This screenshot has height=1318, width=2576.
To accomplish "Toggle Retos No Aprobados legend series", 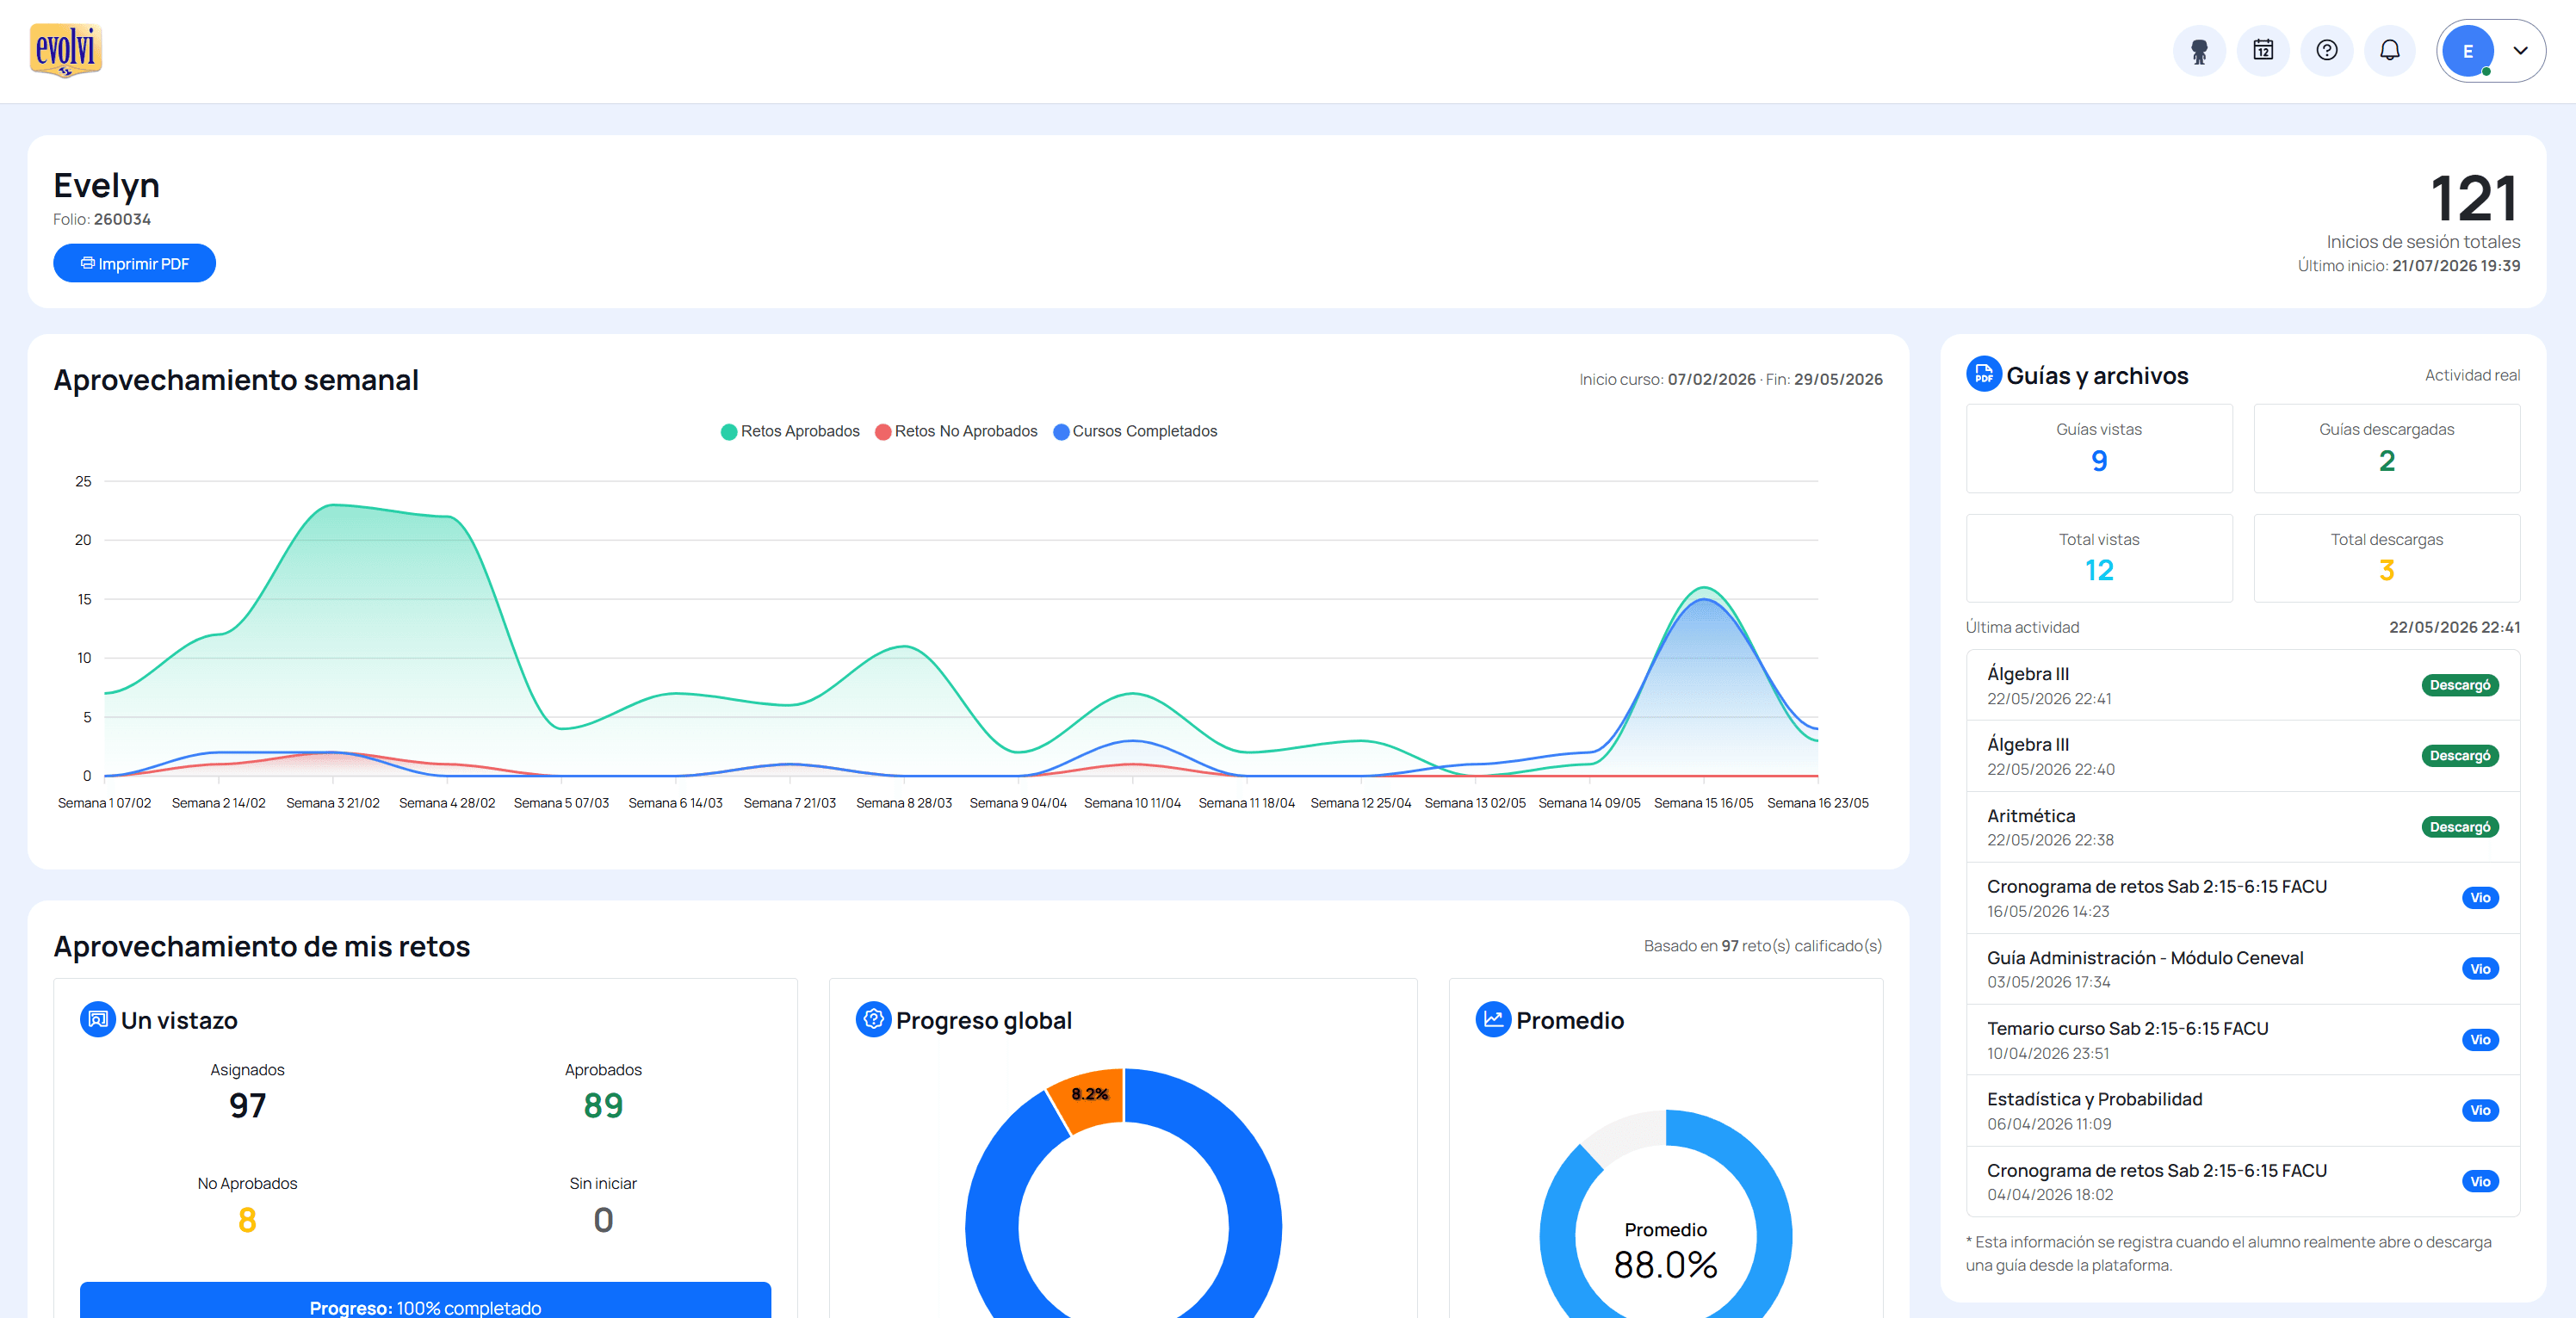I will (x=956, y=431).
